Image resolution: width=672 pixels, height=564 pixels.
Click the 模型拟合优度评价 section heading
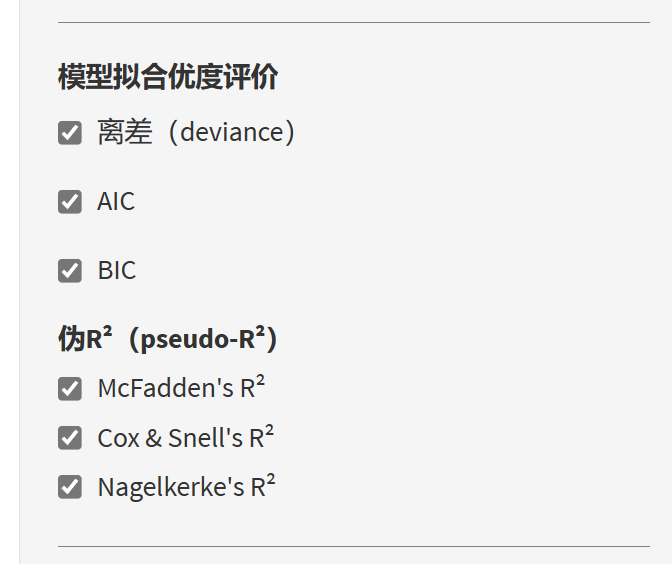(167, 77)
